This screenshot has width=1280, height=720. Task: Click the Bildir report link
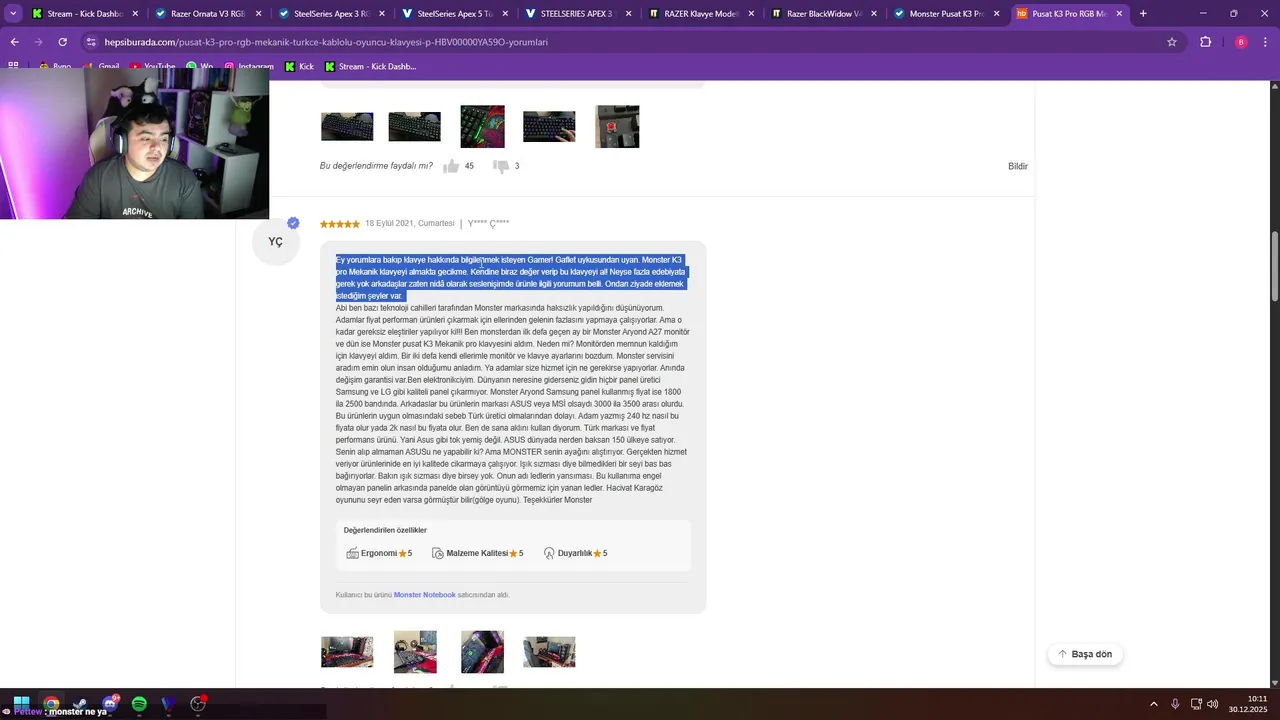click(1017, 166)
